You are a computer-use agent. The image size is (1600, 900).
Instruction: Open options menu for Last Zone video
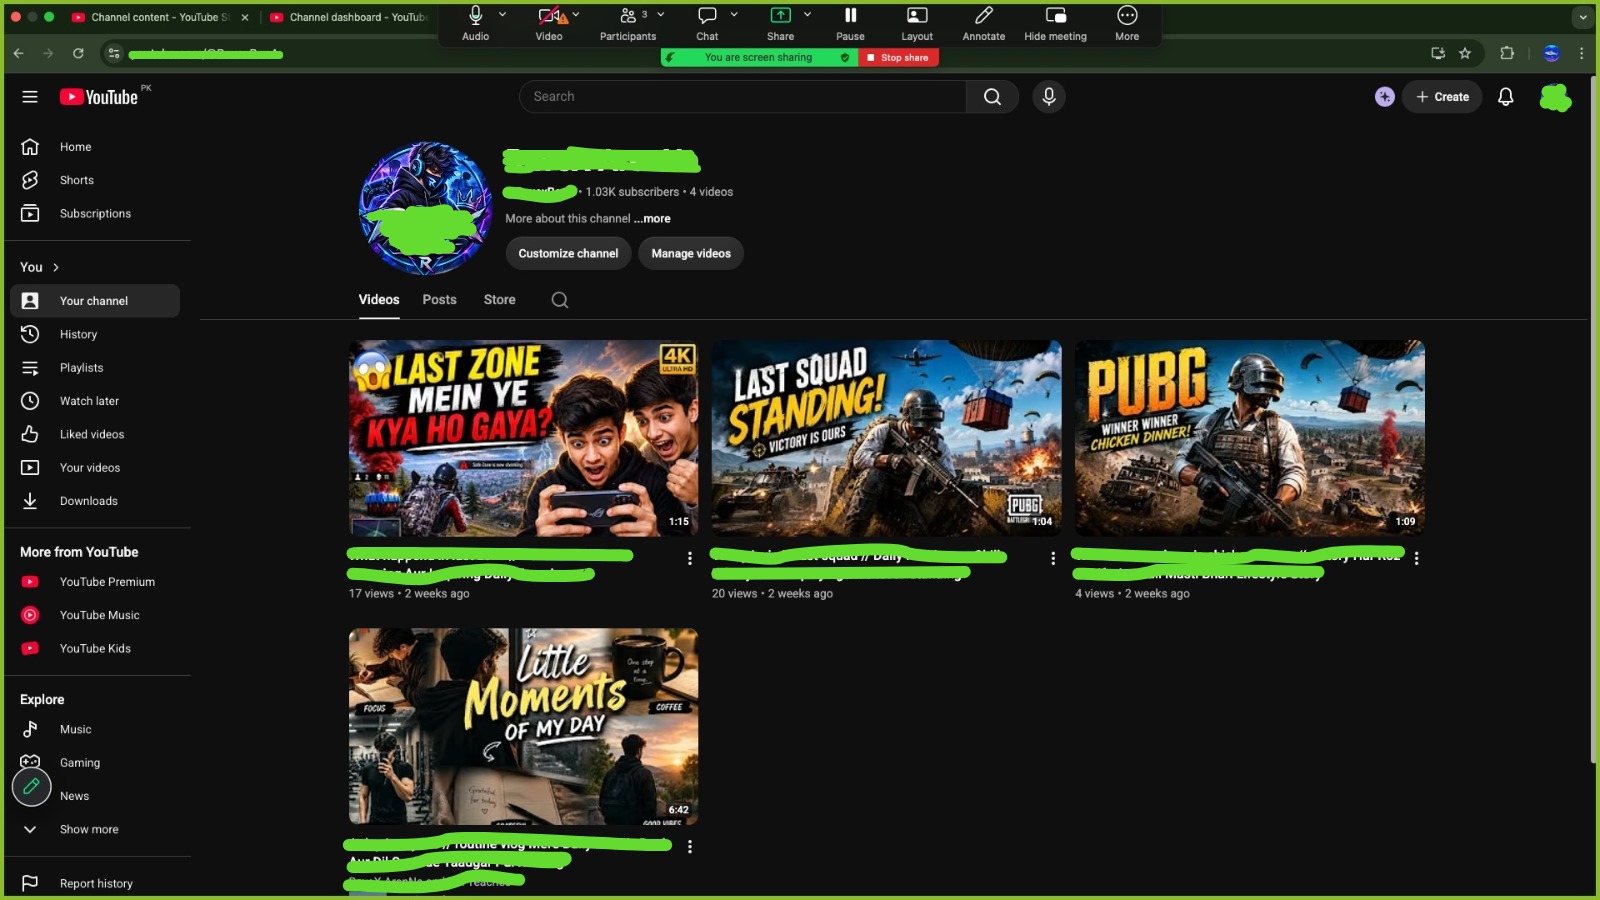point(690,558)
